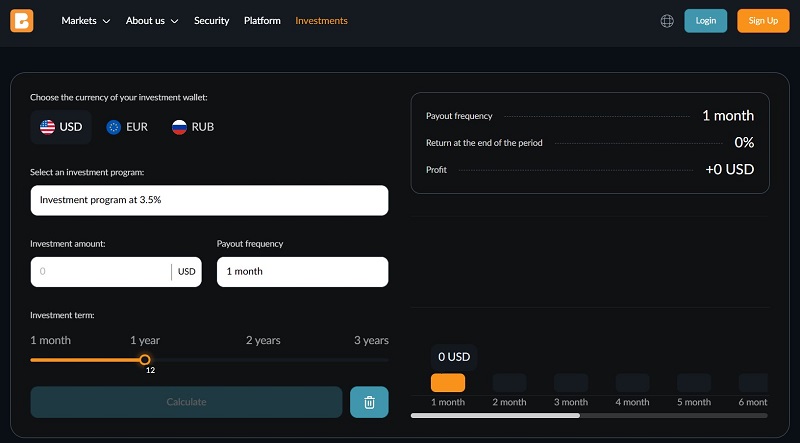
Task: Select the orange 1 month chart bar
Action: pyautogui.click(x=447, y=383)
